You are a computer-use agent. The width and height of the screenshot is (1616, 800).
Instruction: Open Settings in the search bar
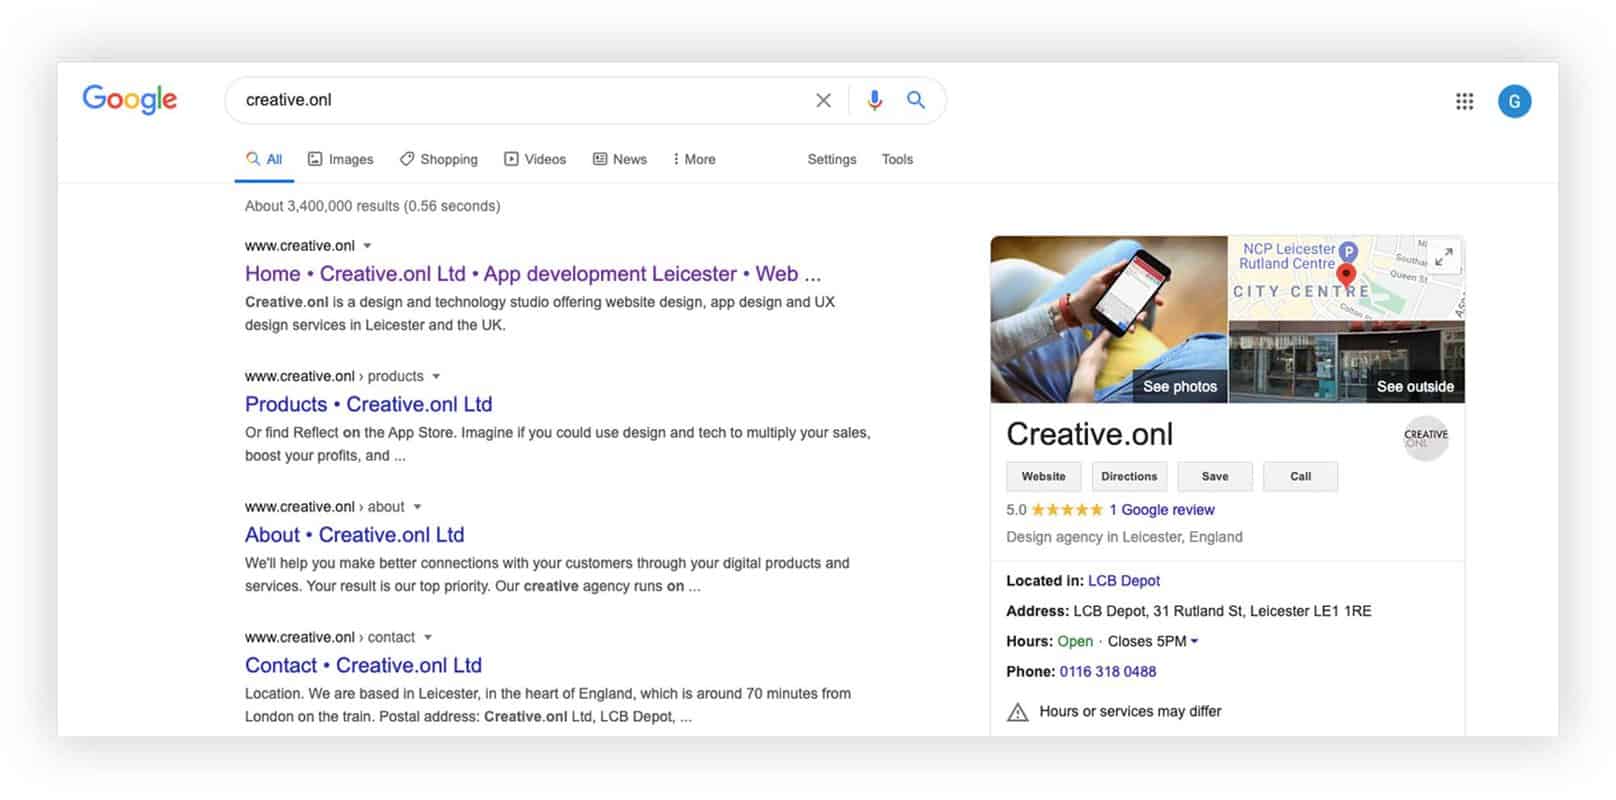click(x=832, y=159)
